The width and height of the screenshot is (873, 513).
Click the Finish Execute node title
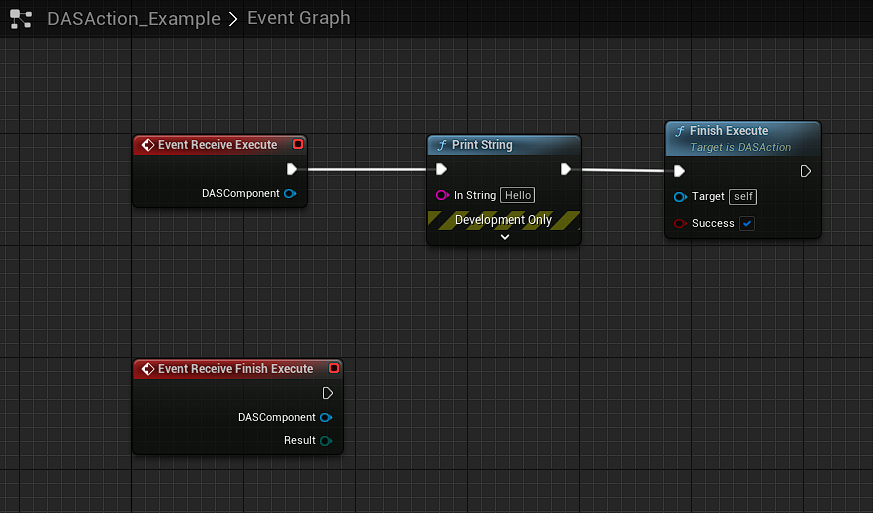729,131
